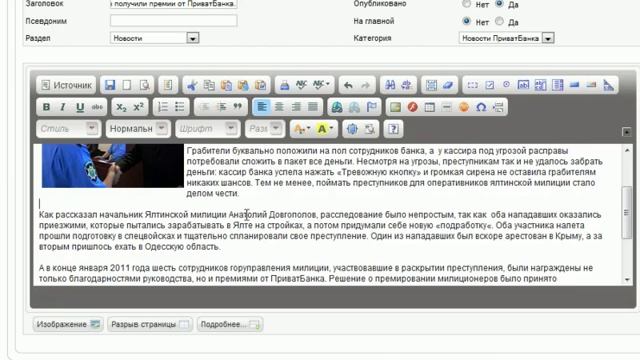
Task: Click the Разрыв страницы button
Action: (150, 324)
